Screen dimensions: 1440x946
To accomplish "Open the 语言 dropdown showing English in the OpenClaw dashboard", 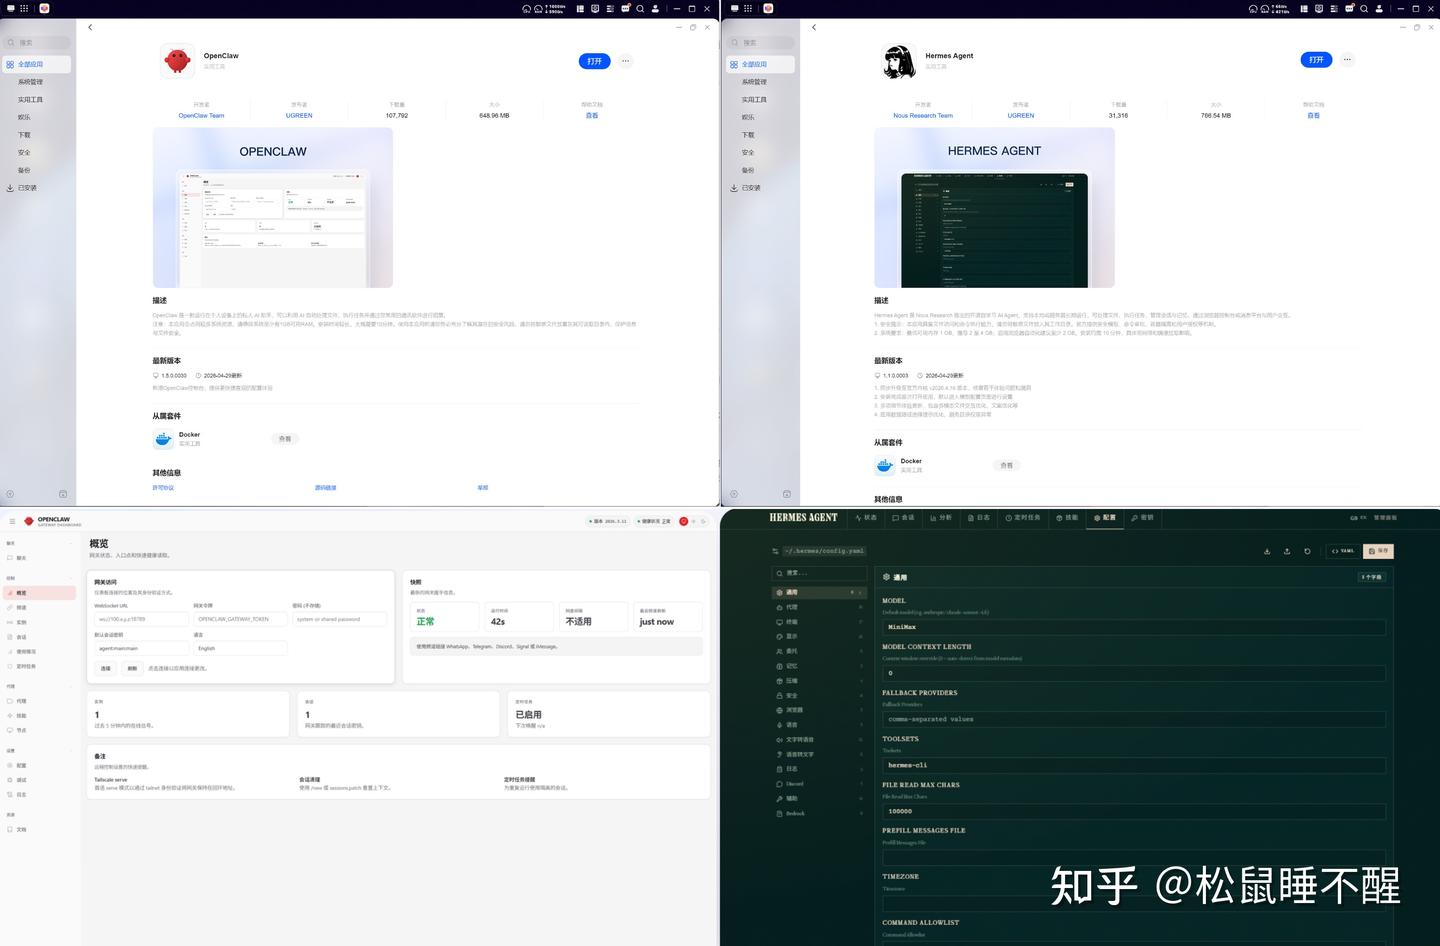I will (240, 648).
